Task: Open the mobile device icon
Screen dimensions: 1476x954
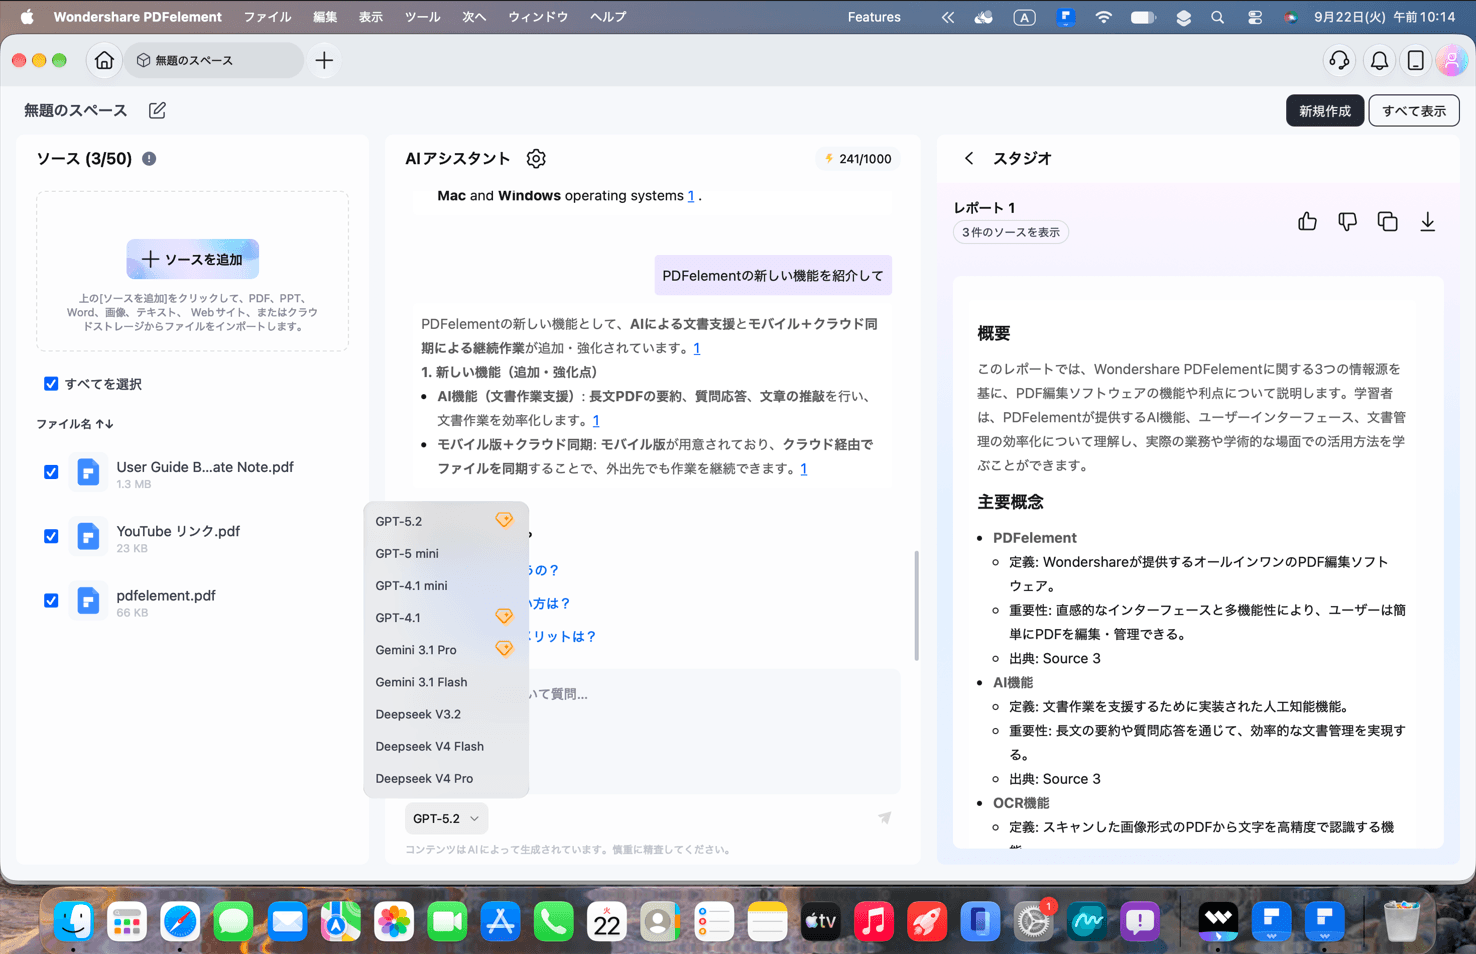Action: click(1415, 61)
